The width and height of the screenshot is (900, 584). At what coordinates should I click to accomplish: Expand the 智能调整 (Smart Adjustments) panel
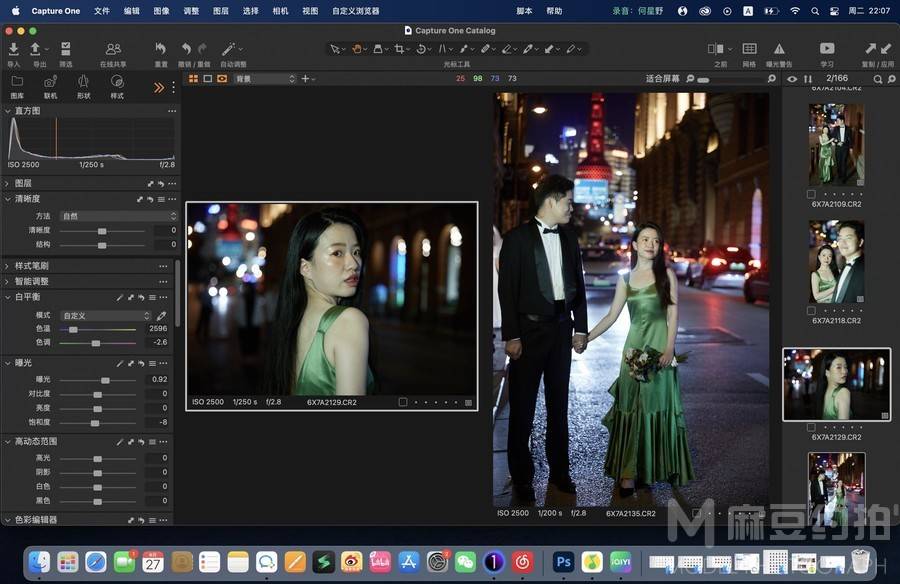[7, 281]
